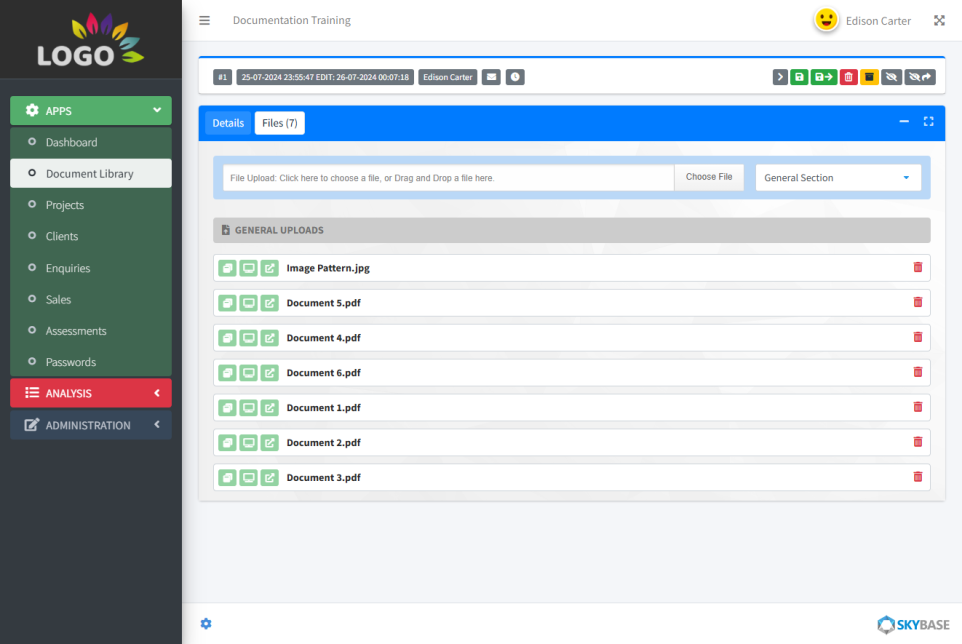Click the Document 4.pdf file name
This screenshot has height=644, width=962.
[323, 338]
